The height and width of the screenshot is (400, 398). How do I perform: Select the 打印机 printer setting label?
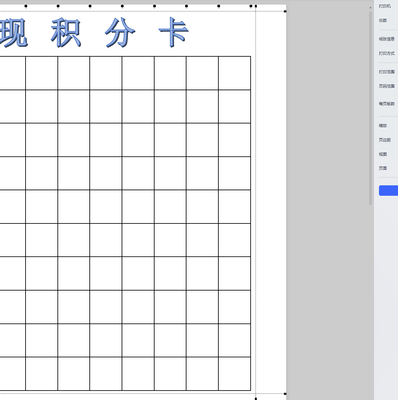click(x=384, y=6)
